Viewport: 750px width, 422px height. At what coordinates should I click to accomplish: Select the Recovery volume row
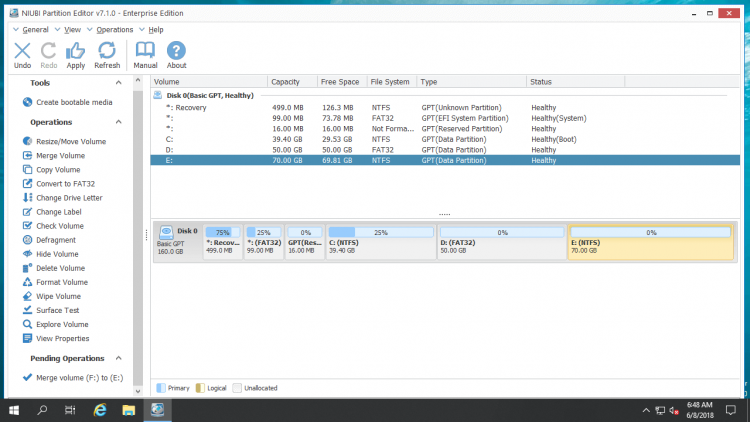tap(445, 108)
